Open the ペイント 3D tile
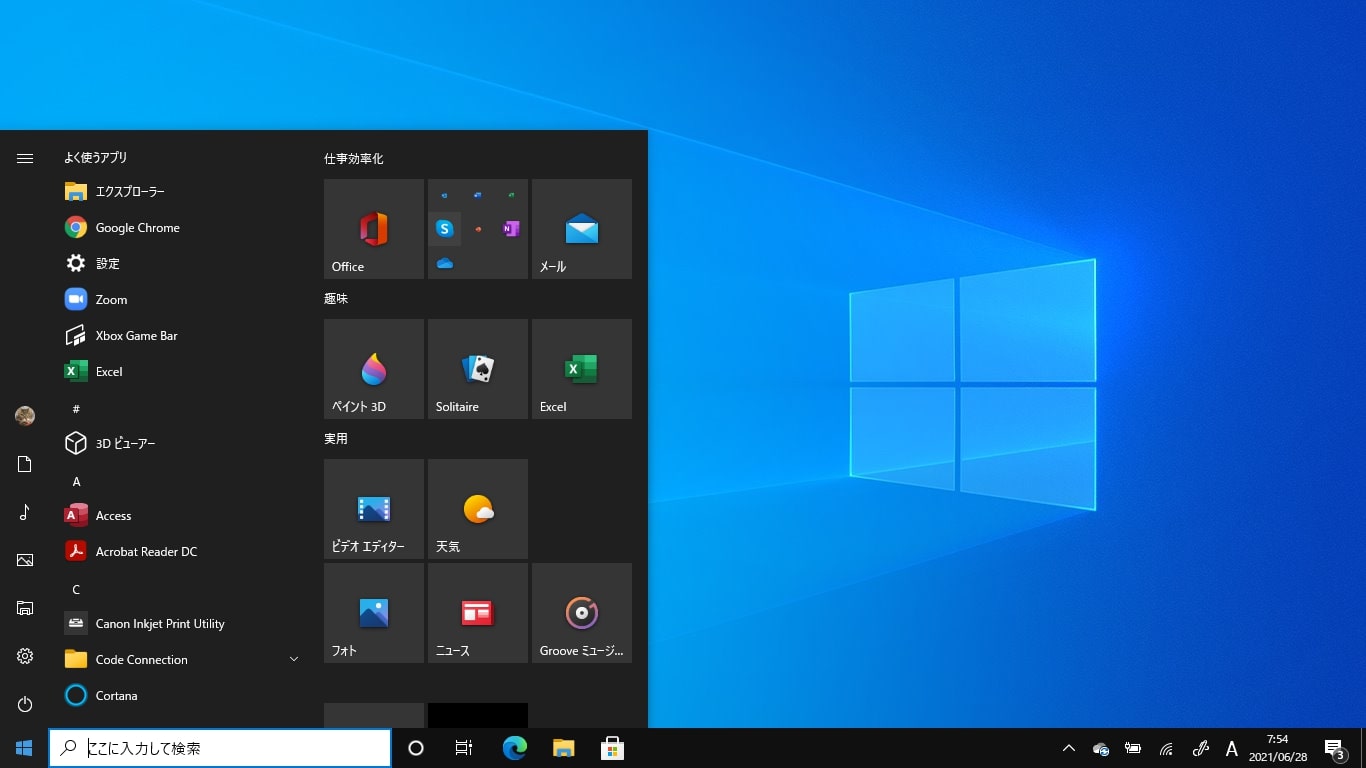This screenshot has width=1366, height=768. (x=374, y=369)
